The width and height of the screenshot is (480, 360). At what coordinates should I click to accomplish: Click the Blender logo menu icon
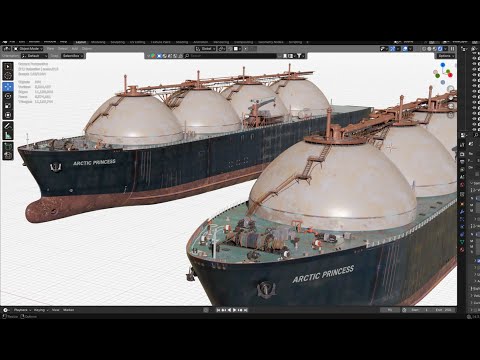[x=4, y=42]
